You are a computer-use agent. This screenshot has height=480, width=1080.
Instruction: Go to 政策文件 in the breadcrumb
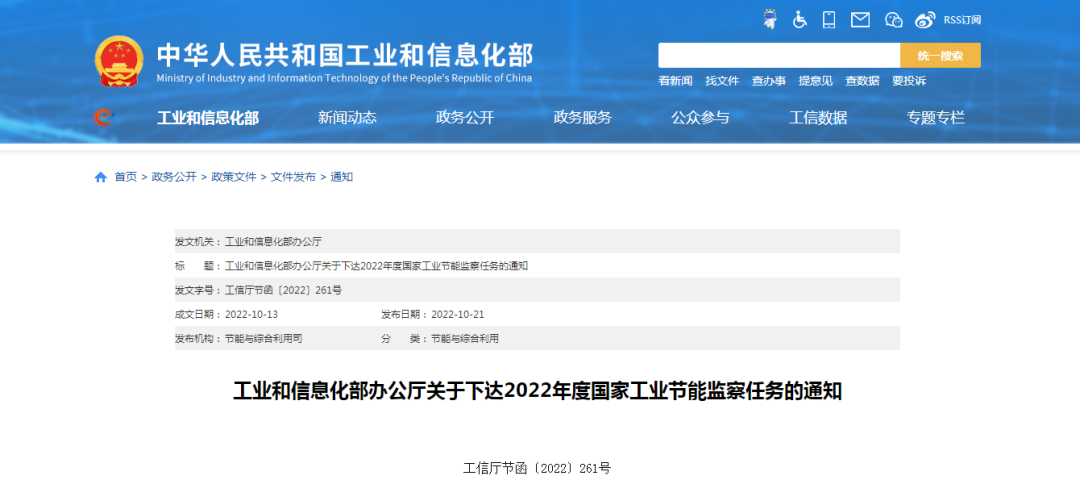[x=233, y=177]
